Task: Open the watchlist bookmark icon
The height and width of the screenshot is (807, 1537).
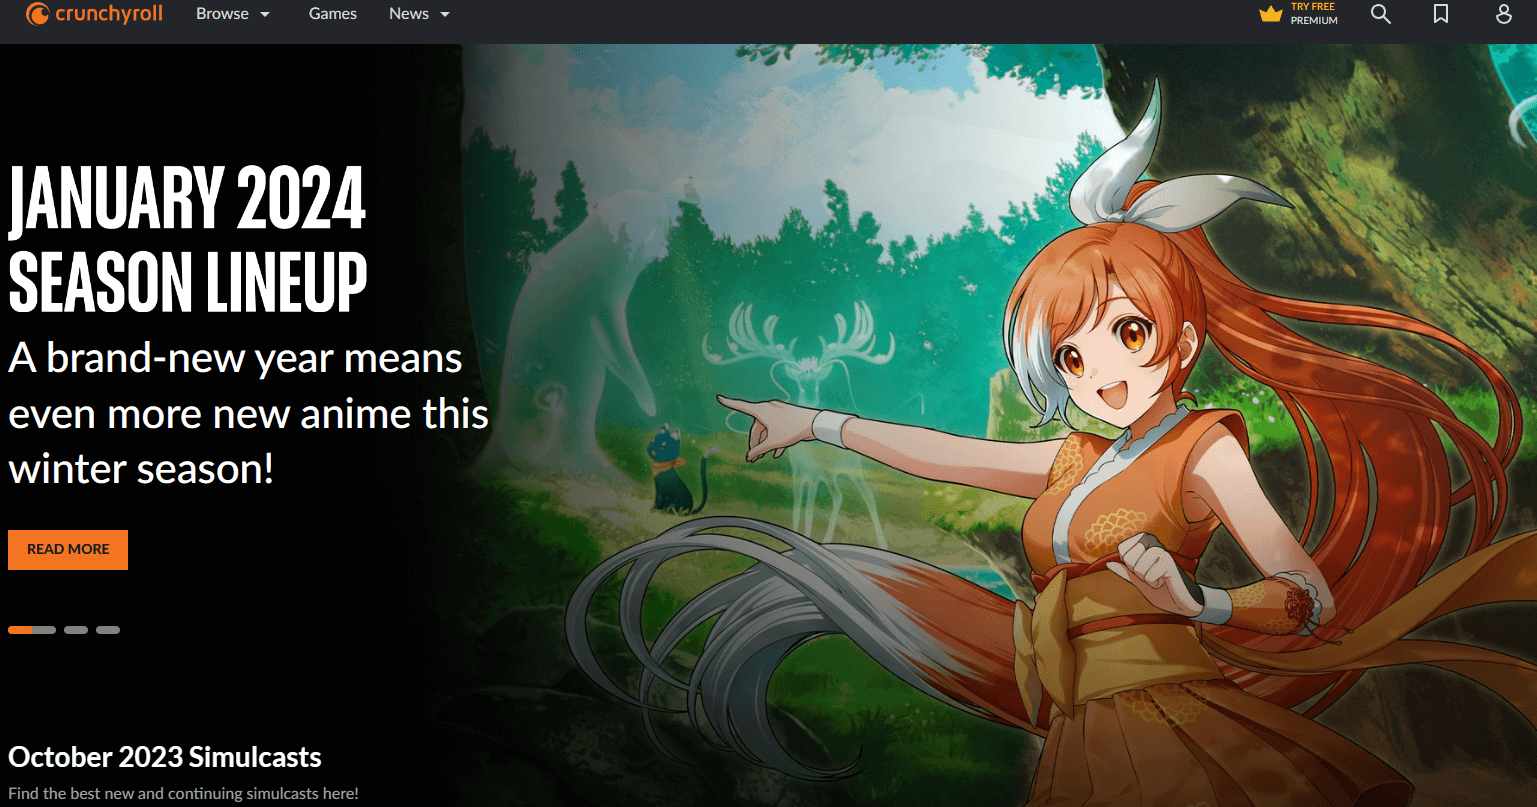Action: pyautogui.click(x=1441, y=14)
